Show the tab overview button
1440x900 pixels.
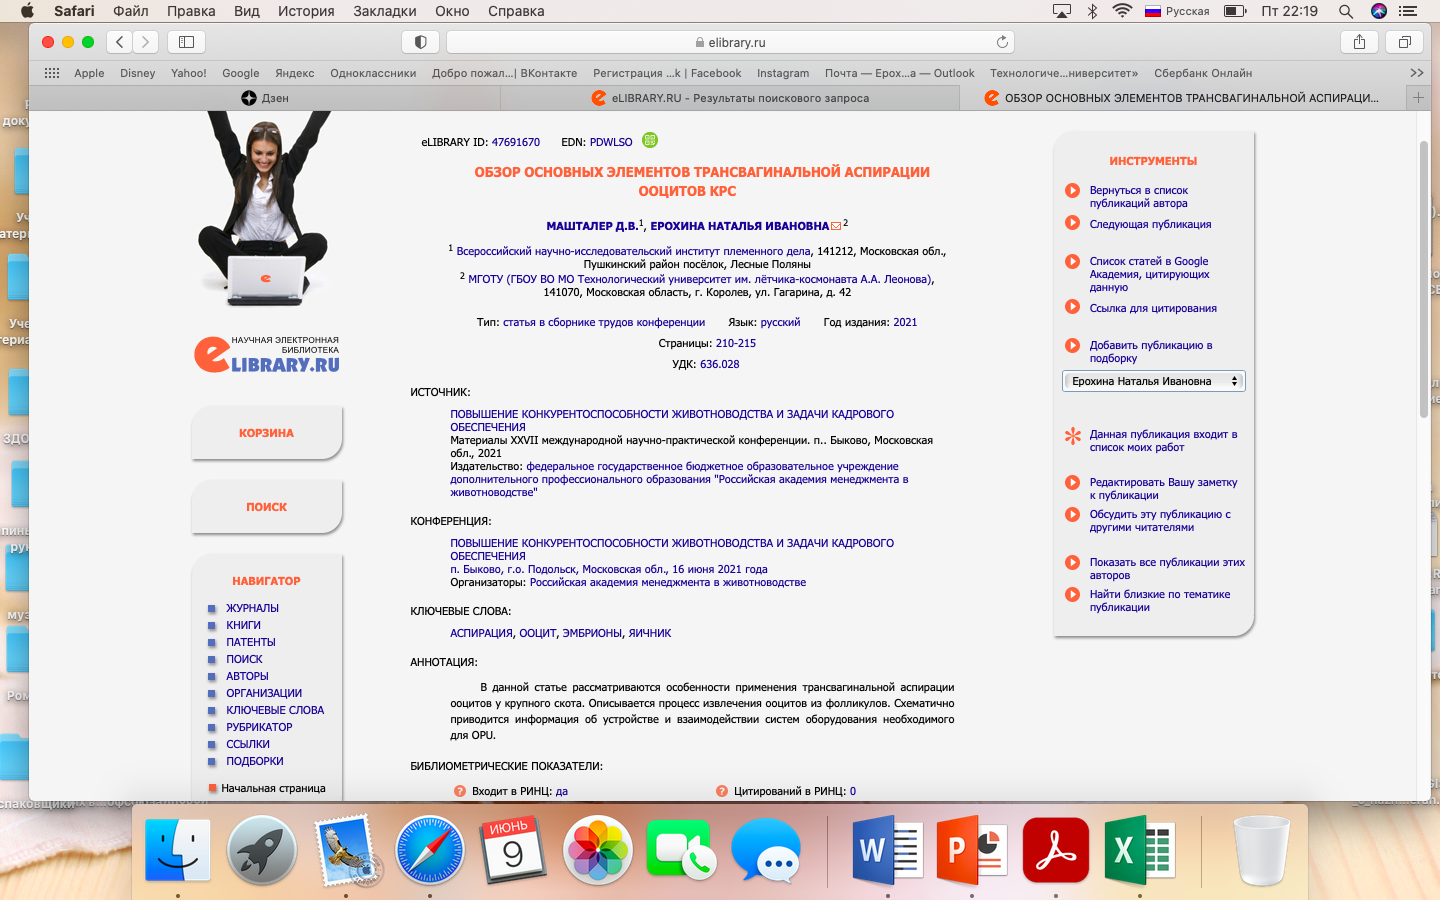click(1404, 42)
